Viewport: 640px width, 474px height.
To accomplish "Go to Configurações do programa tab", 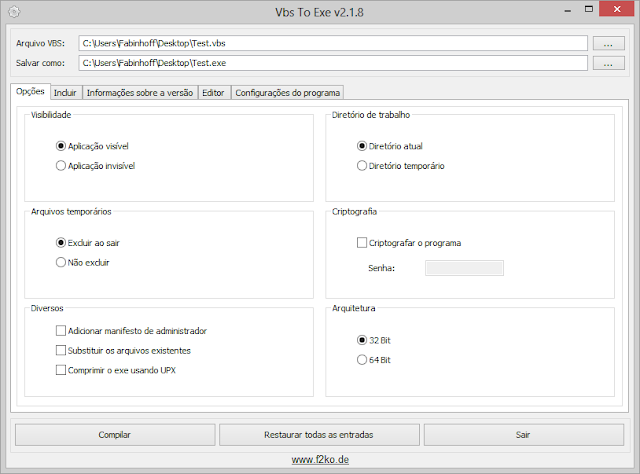I will click(288, 92).
